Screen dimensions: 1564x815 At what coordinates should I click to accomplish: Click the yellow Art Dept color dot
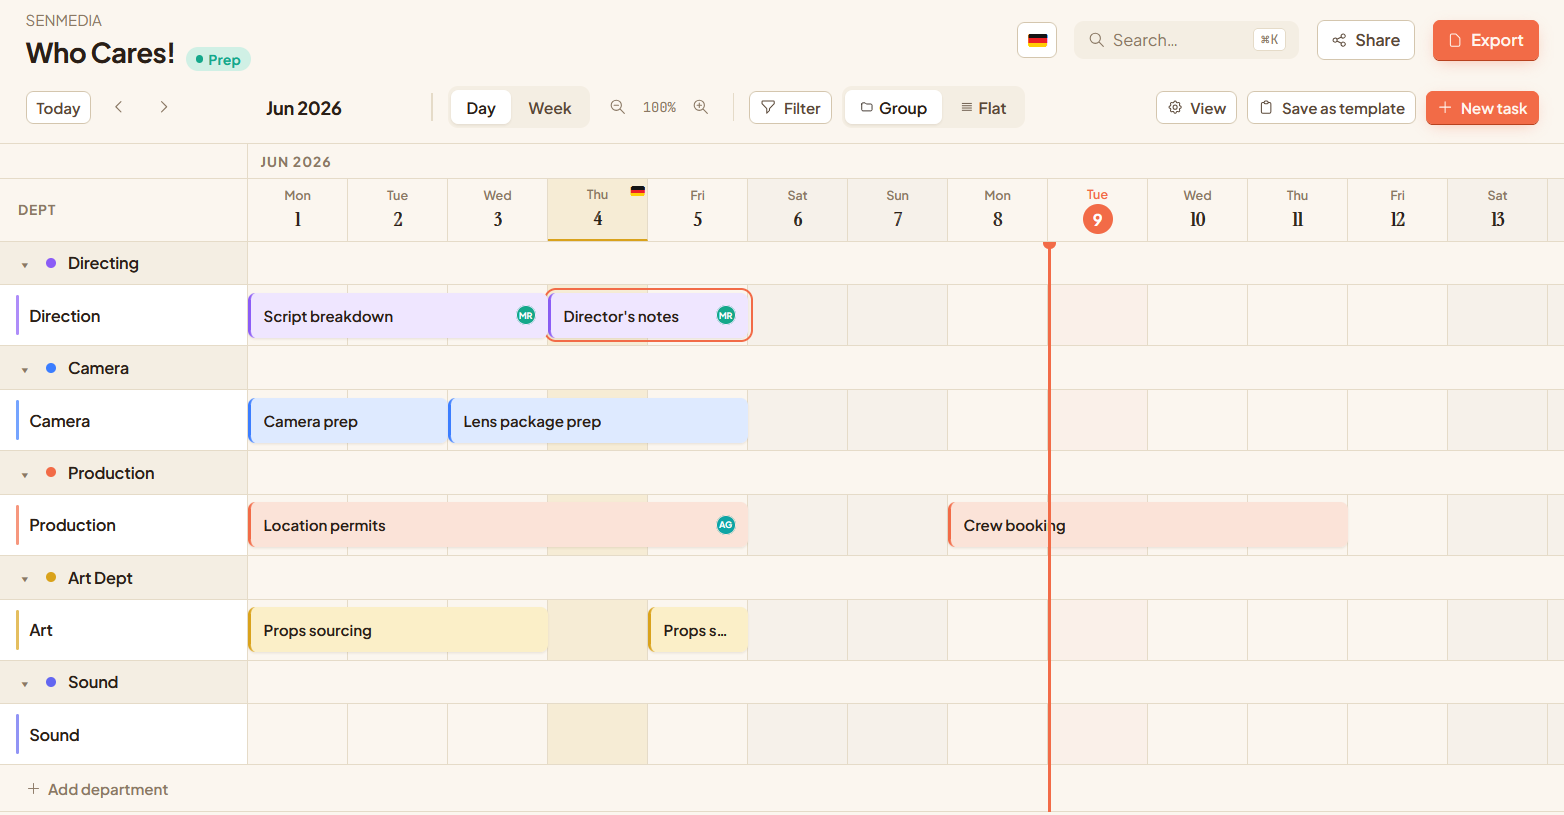pyautogui.click(x=51, y=577)
